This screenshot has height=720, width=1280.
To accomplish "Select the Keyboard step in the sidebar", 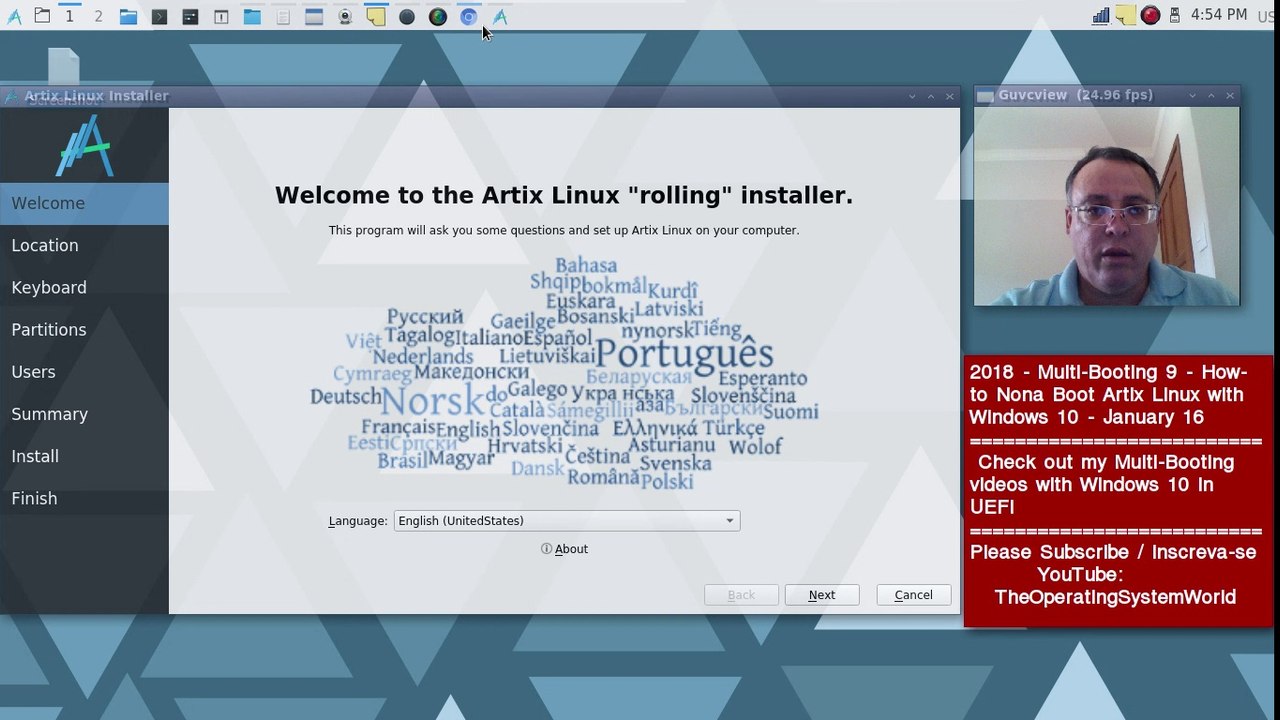I will 84,288.
